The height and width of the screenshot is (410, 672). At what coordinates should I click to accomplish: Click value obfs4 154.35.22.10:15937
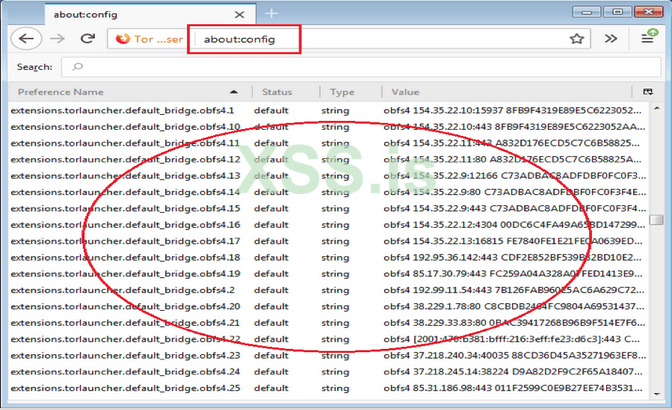point(513,111)
